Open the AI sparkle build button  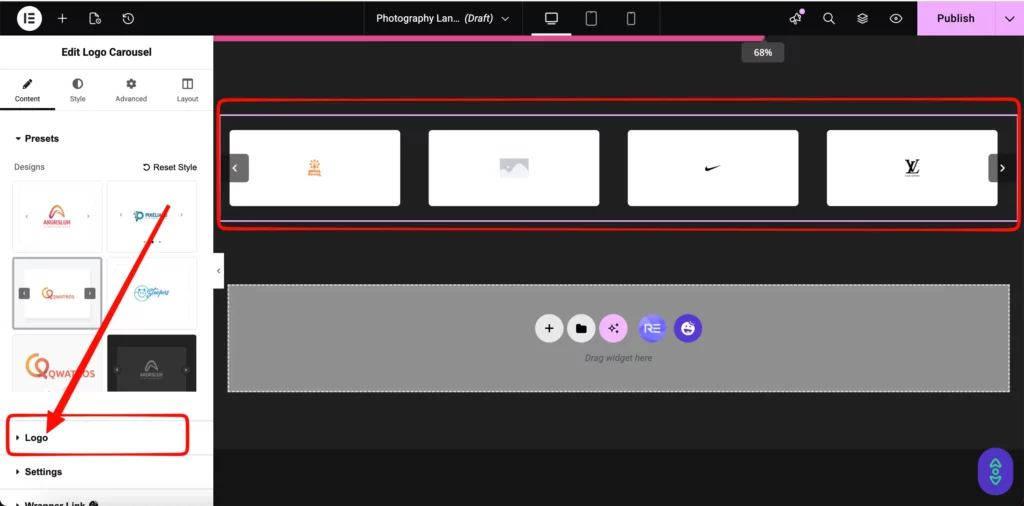613,328
